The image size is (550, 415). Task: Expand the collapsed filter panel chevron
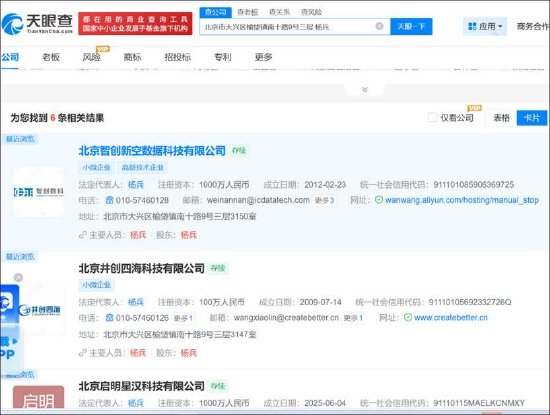coord(364,89)
